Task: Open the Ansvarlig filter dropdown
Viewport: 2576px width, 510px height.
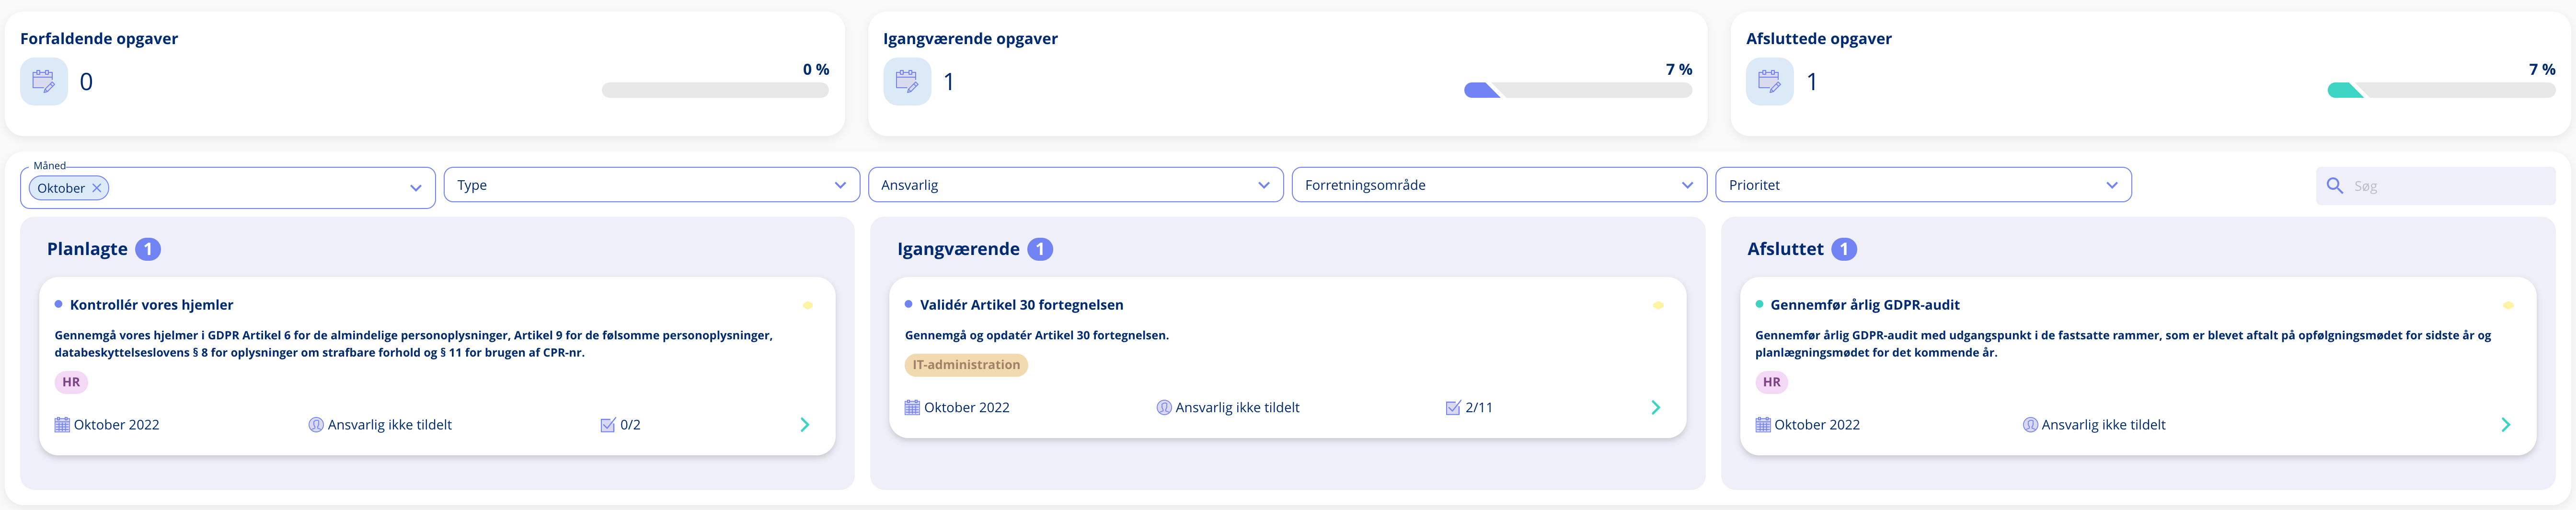Action: pos(1076,185)
